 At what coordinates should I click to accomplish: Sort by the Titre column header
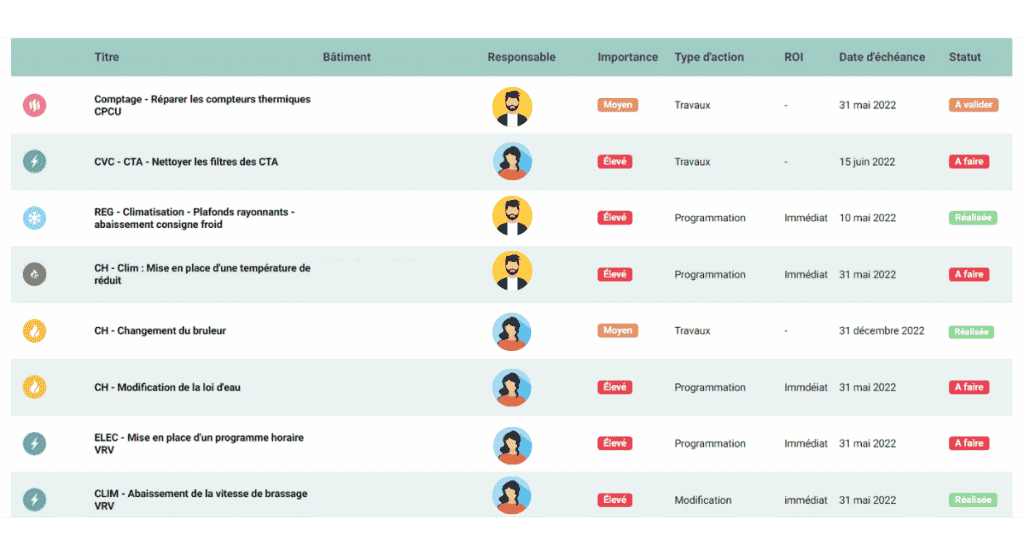106,57
